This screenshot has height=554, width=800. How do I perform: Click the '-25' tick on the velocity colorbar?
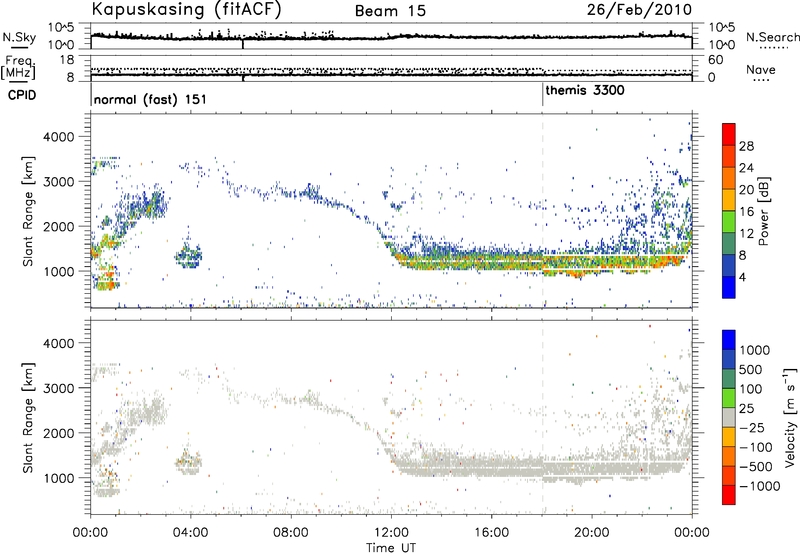[x=752, y=427]
